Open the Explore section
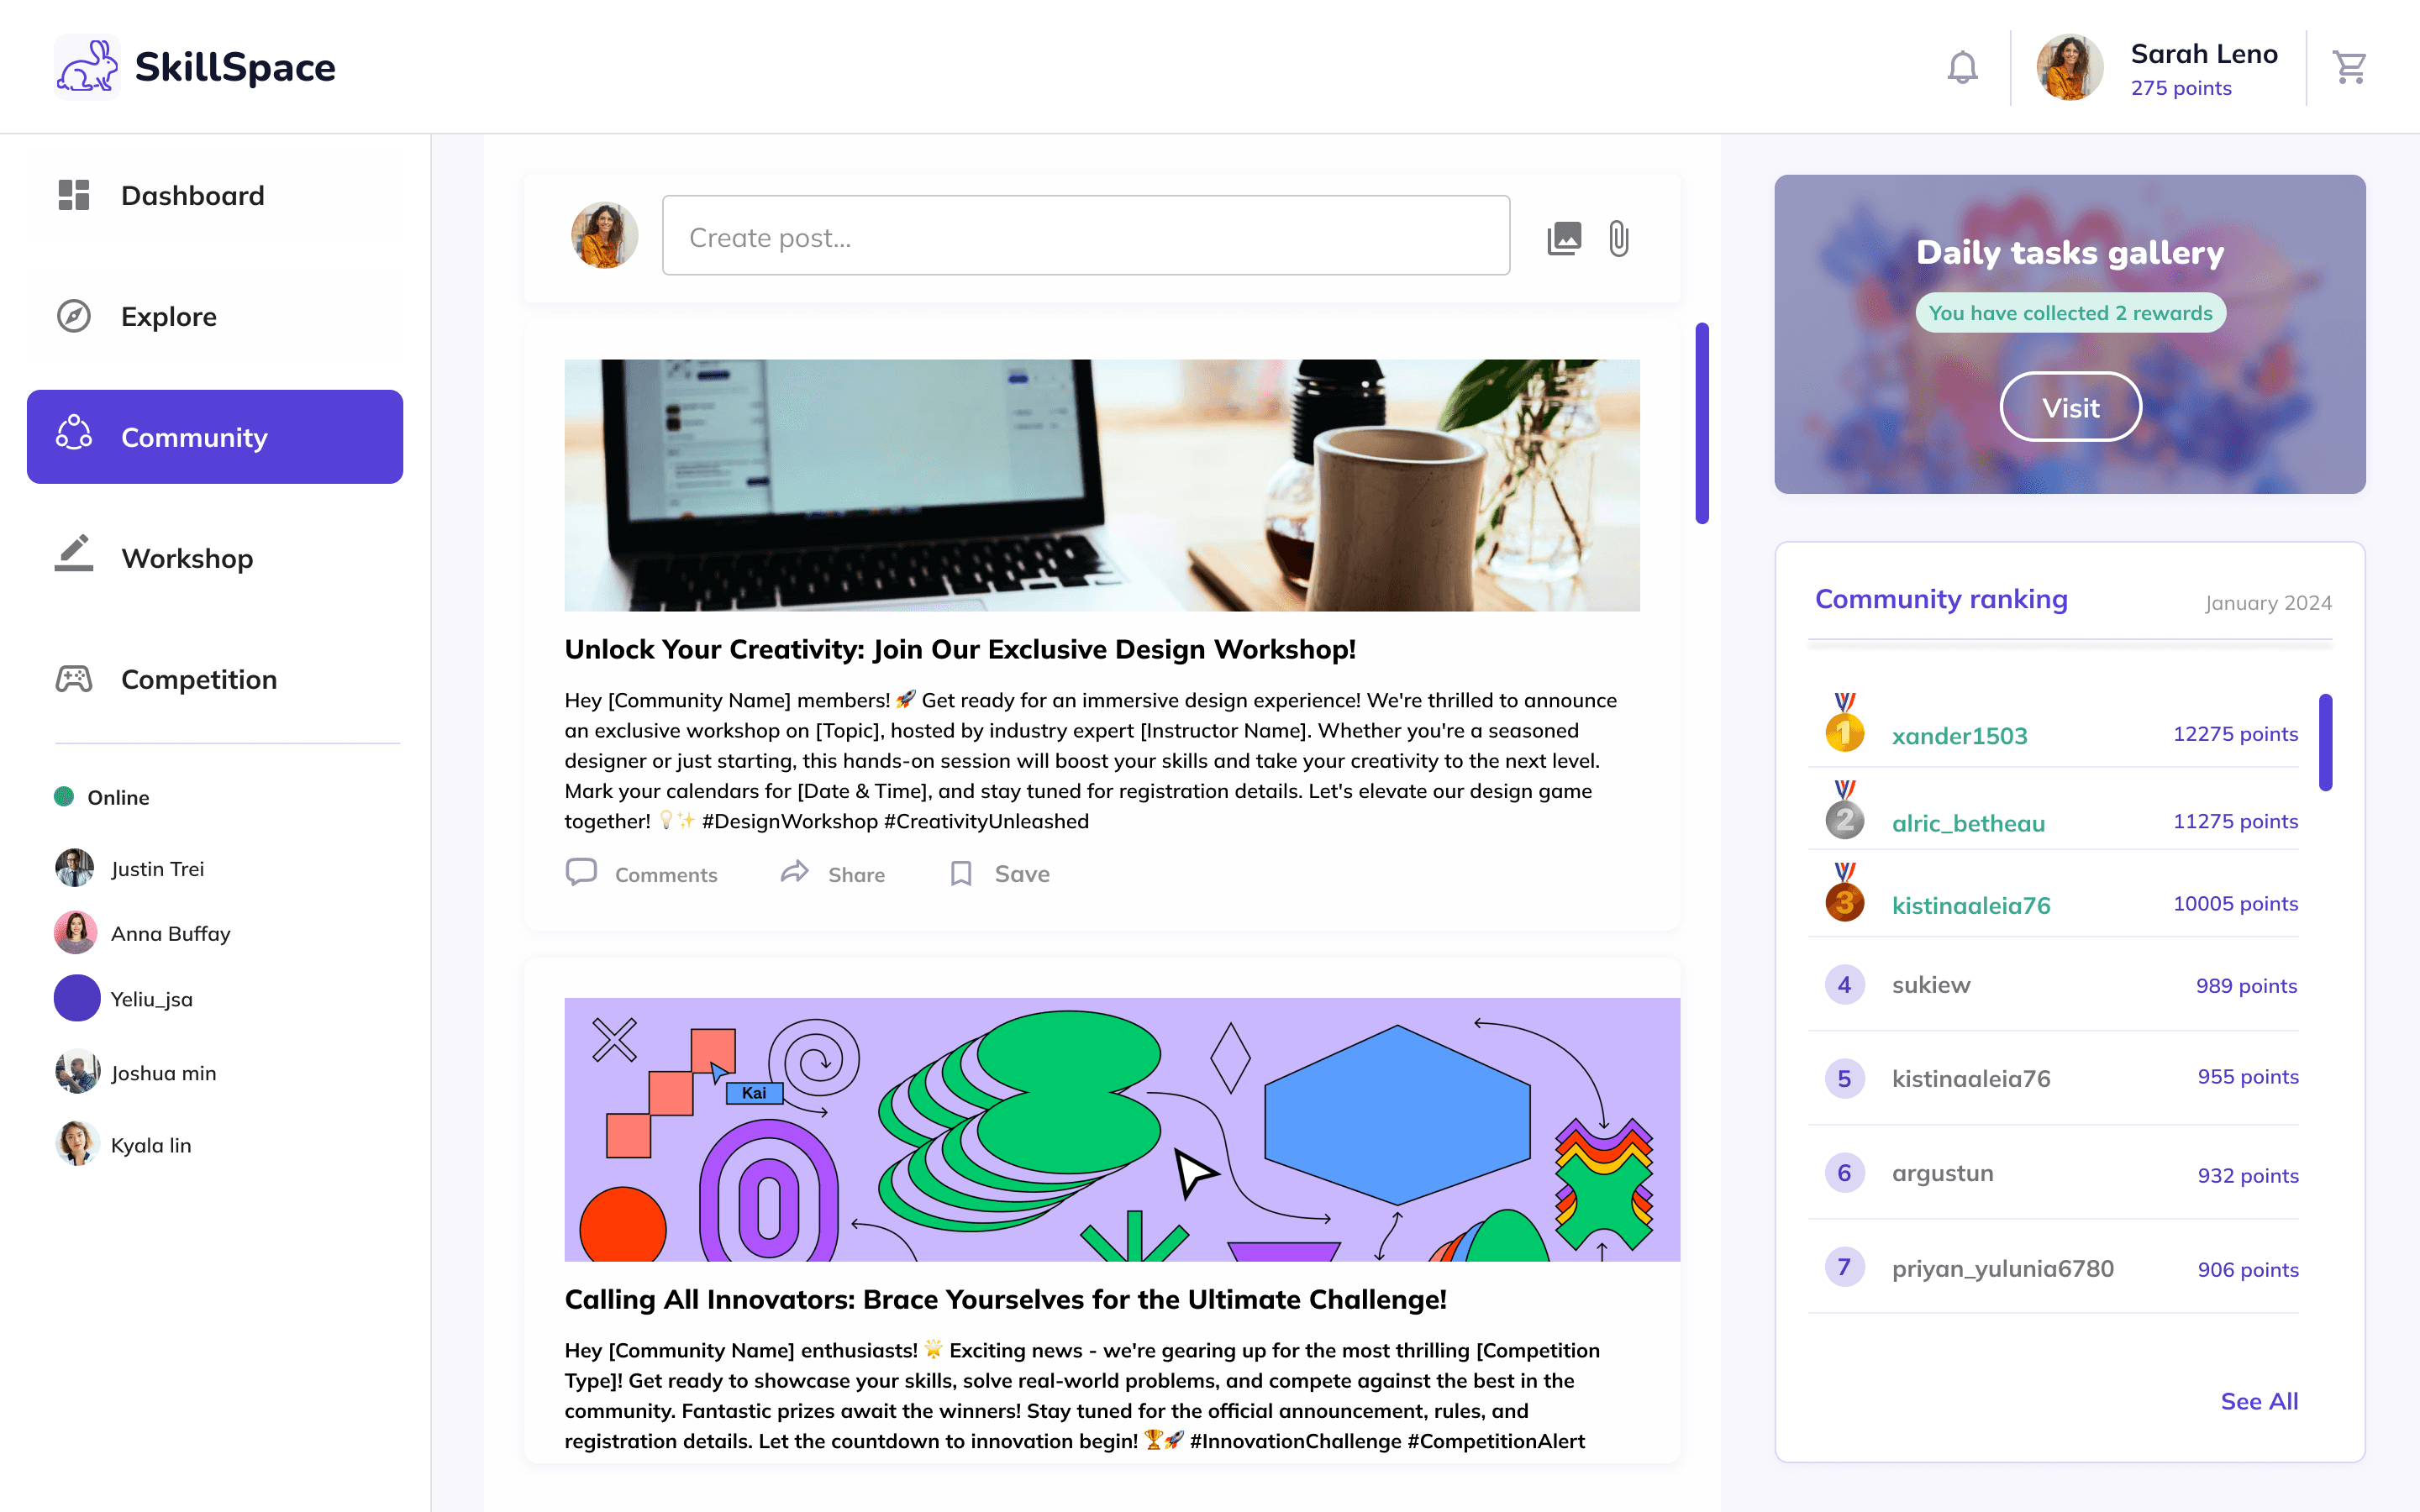 pos(215,316)
